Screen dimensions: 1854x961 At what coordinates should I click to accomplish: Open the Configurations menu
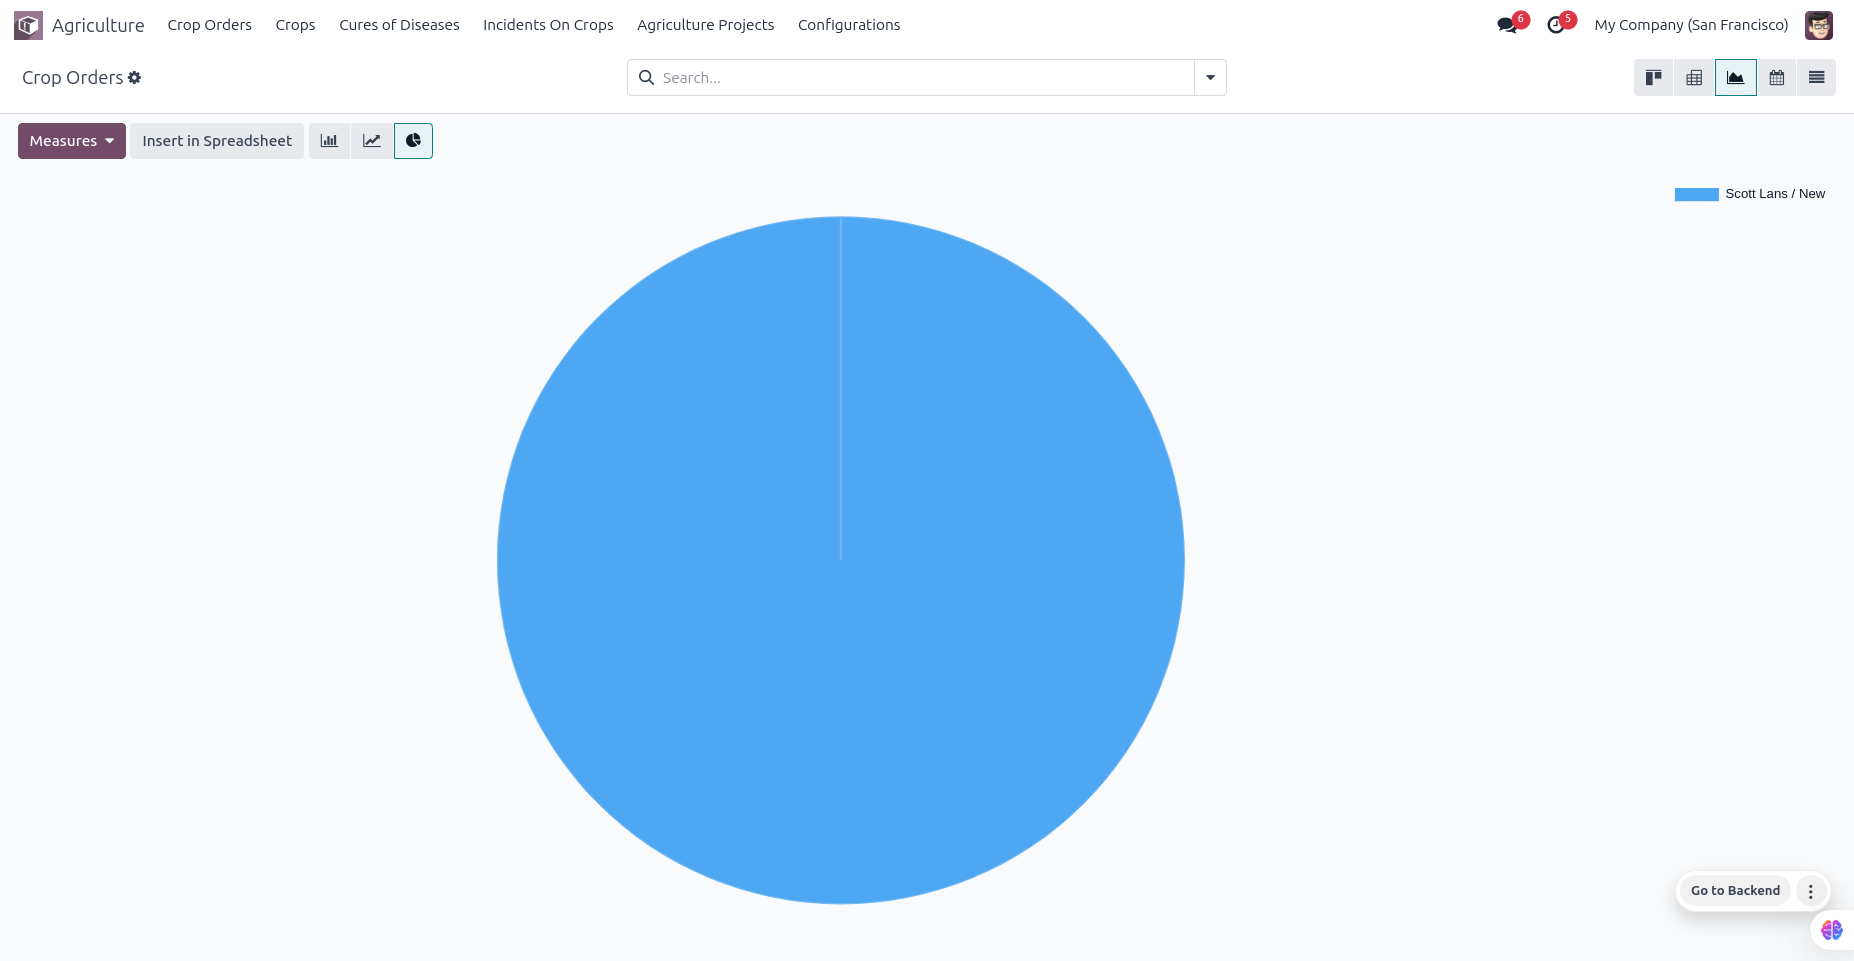pyautogui.click(x=848, y=25)
